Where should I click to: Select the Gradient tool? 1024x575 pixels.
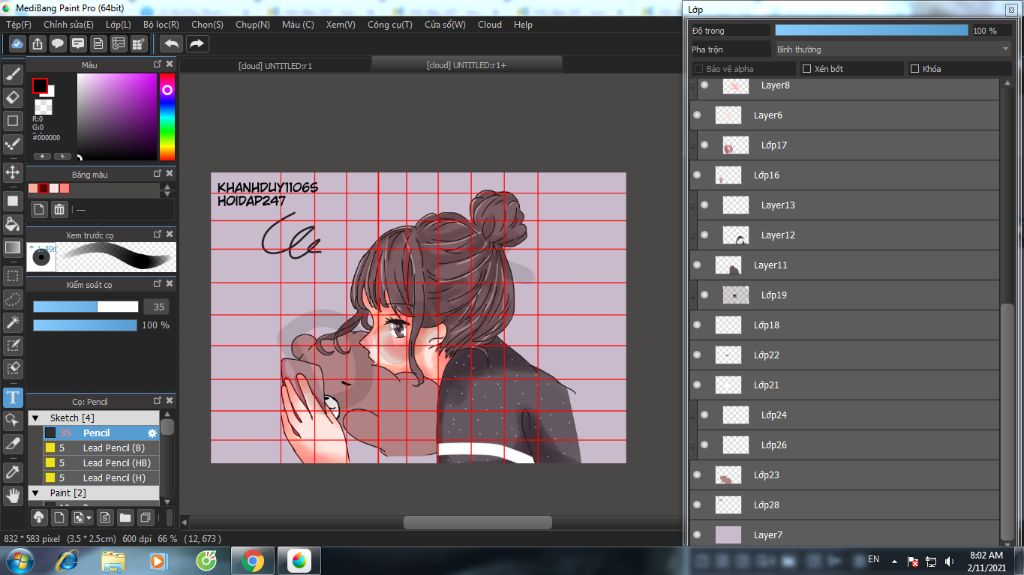(x=12, y=248)
